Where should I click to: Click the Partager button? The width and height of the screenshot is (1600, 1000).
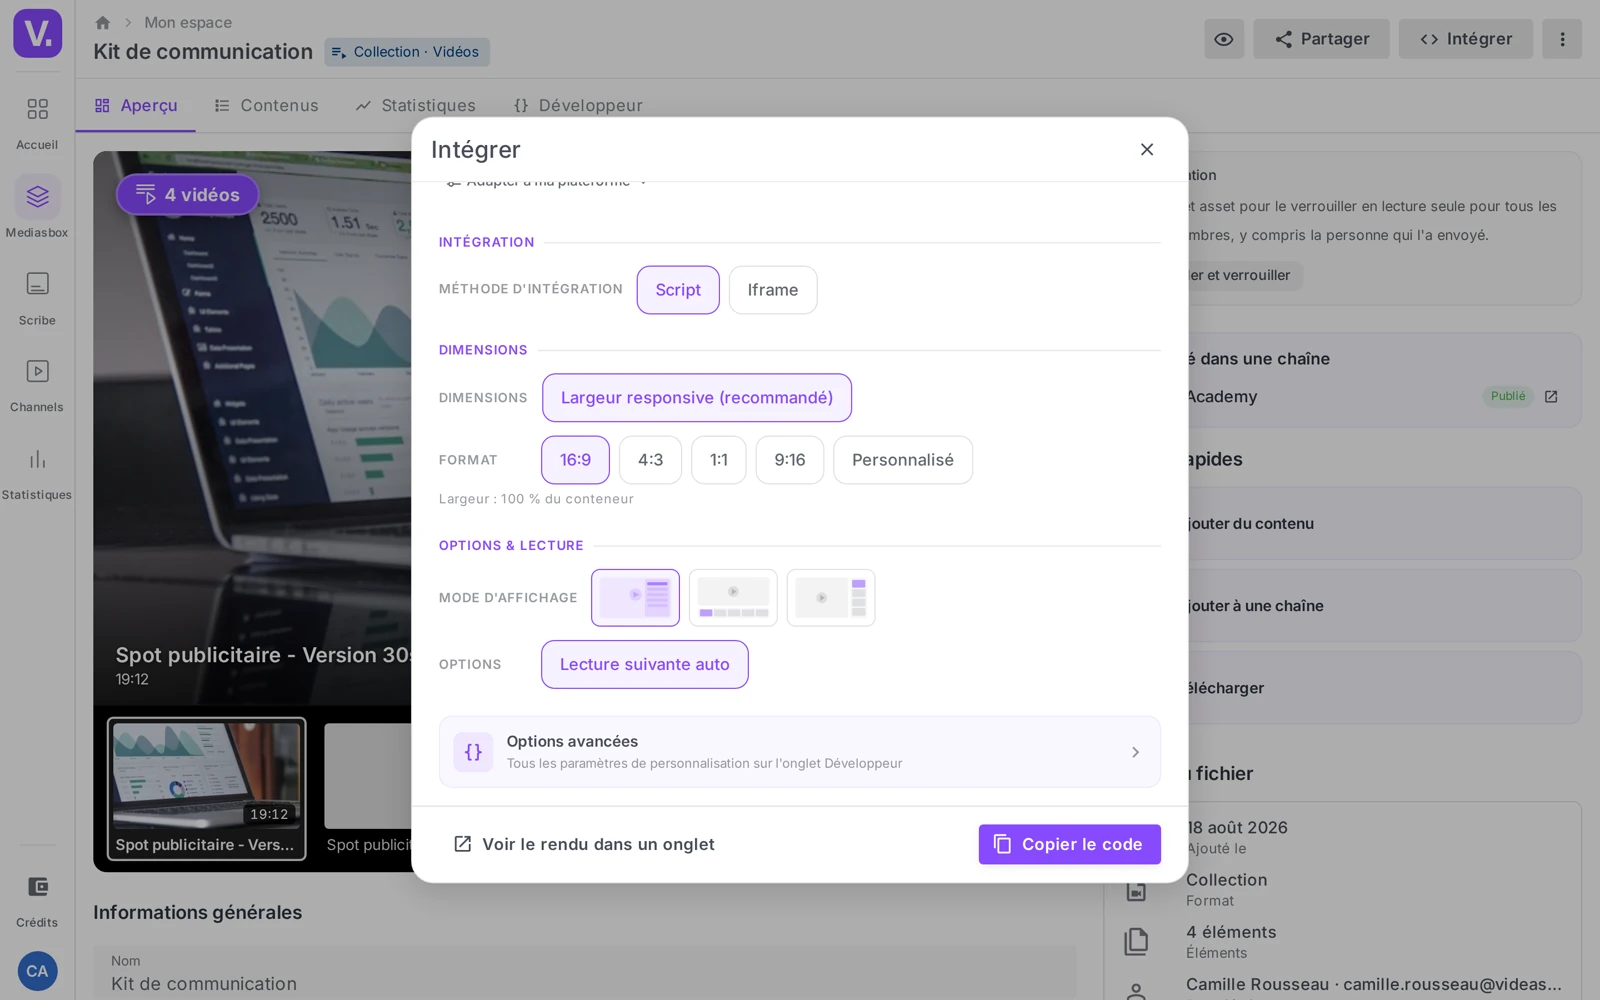click(x=1321, y=39)
